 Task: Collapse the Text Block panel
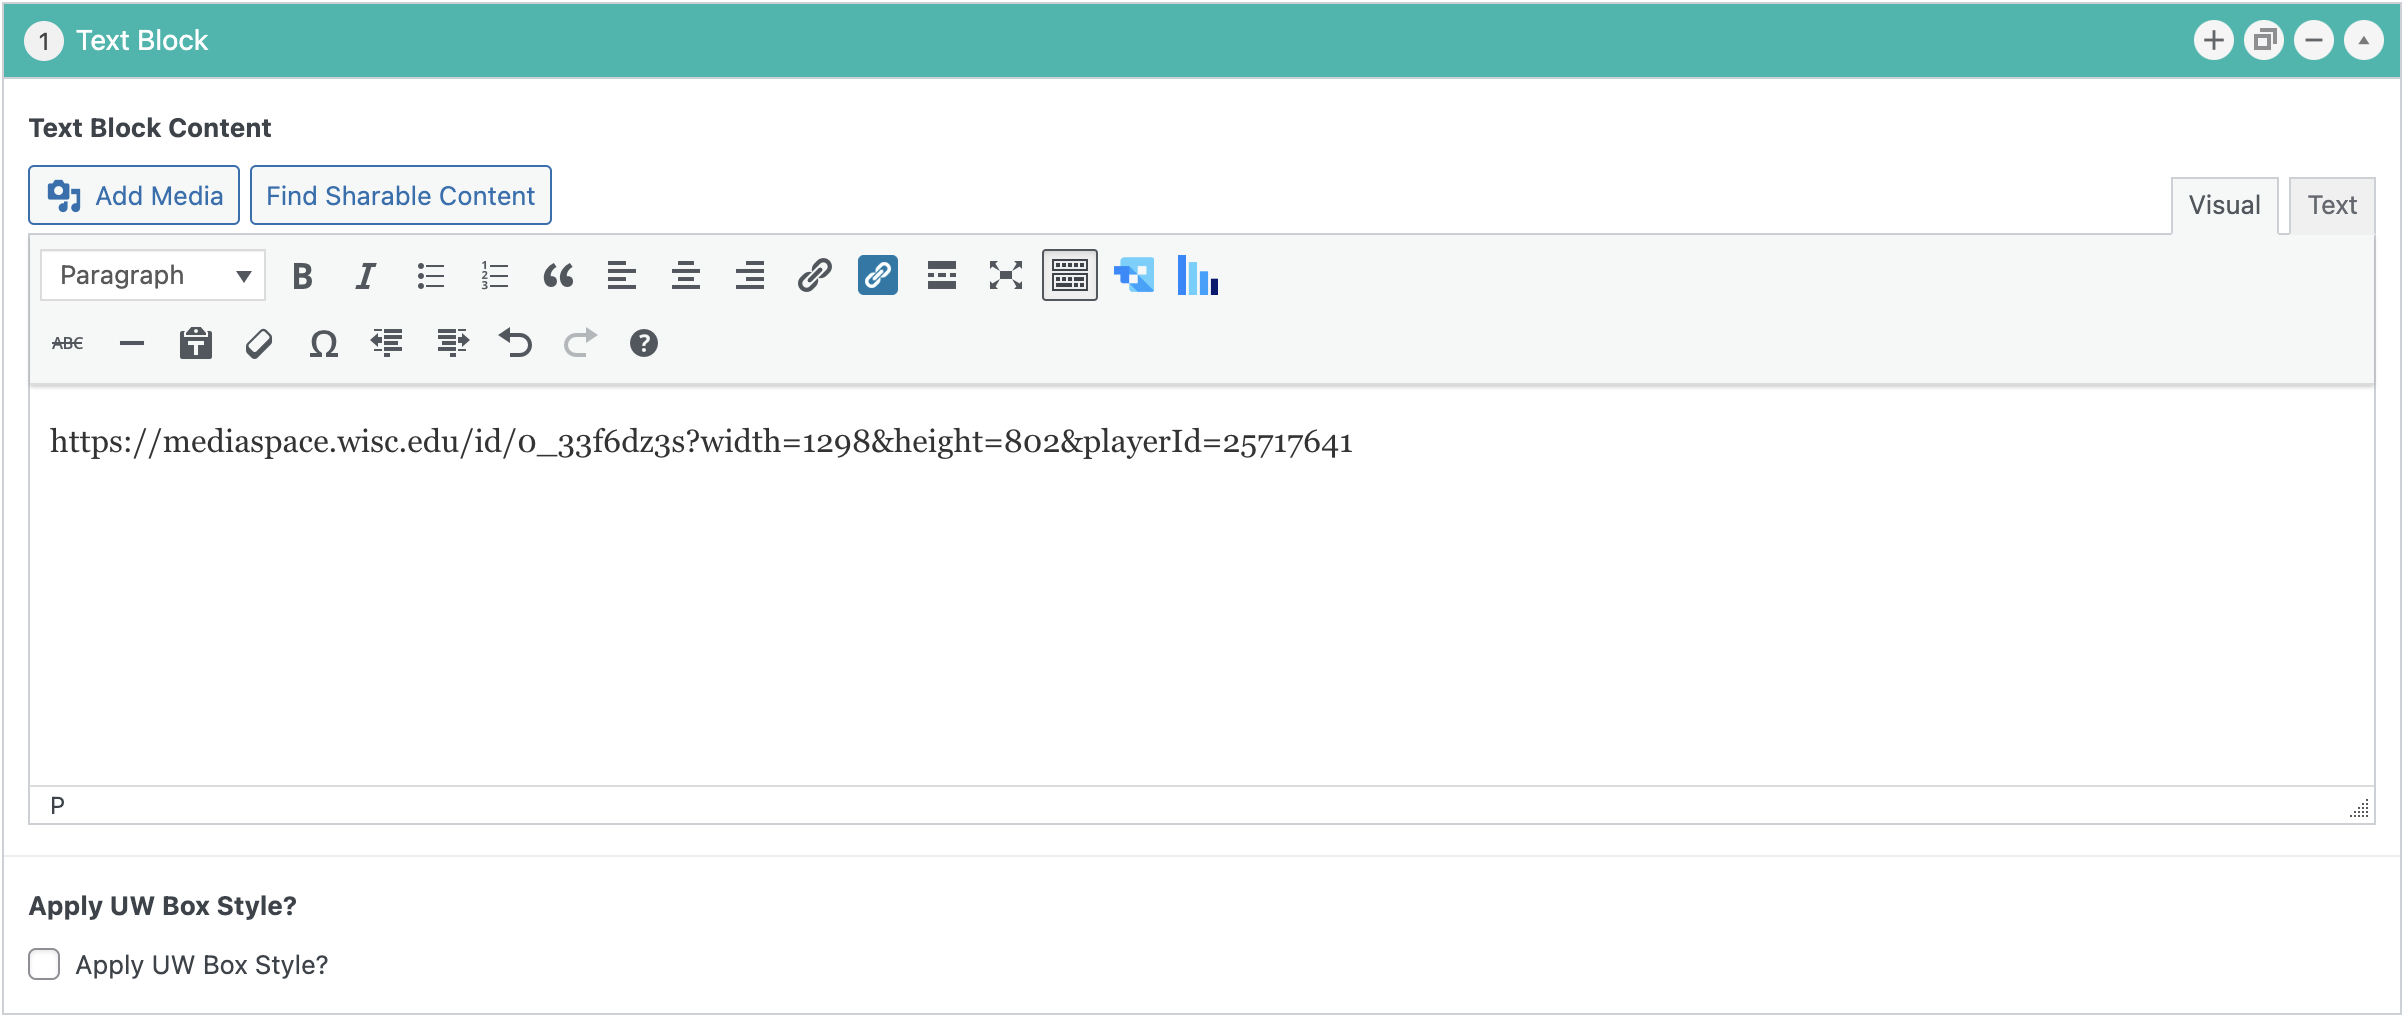[x=2364, y=41]
